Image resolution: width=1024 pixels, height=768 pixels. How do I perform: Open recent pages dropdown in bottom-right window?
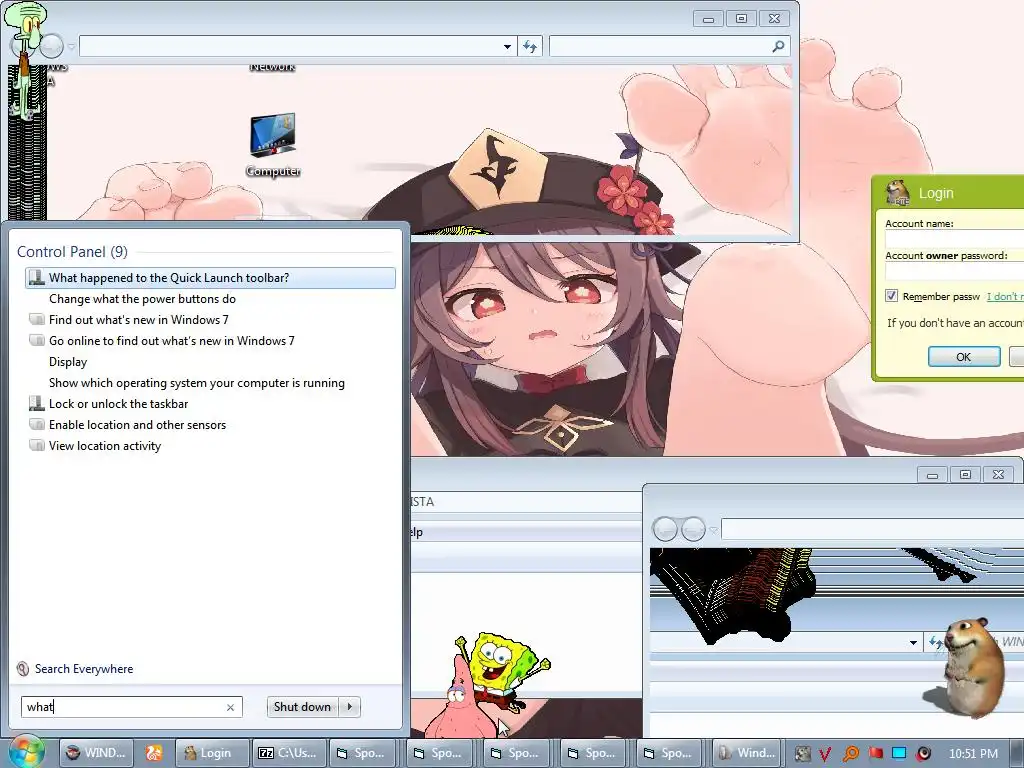(713, 530)
